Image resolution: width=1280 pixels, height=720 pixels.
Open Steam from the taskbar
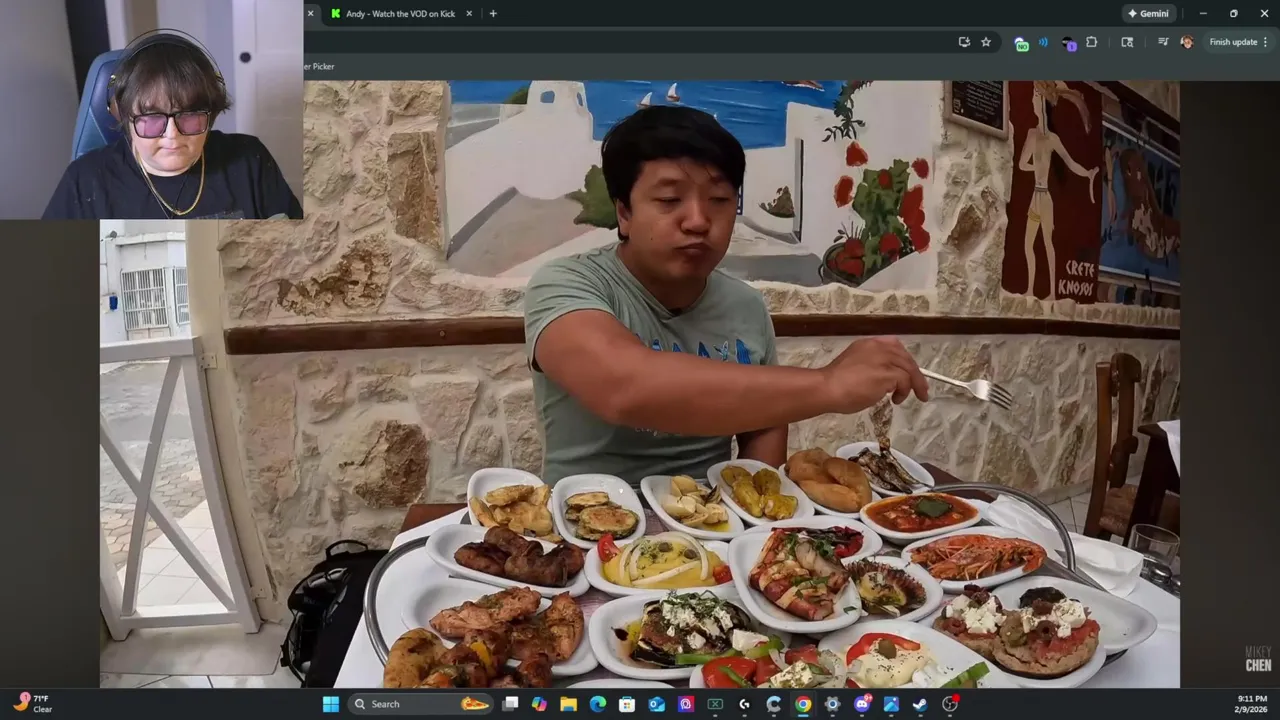[x=920, y=704]
